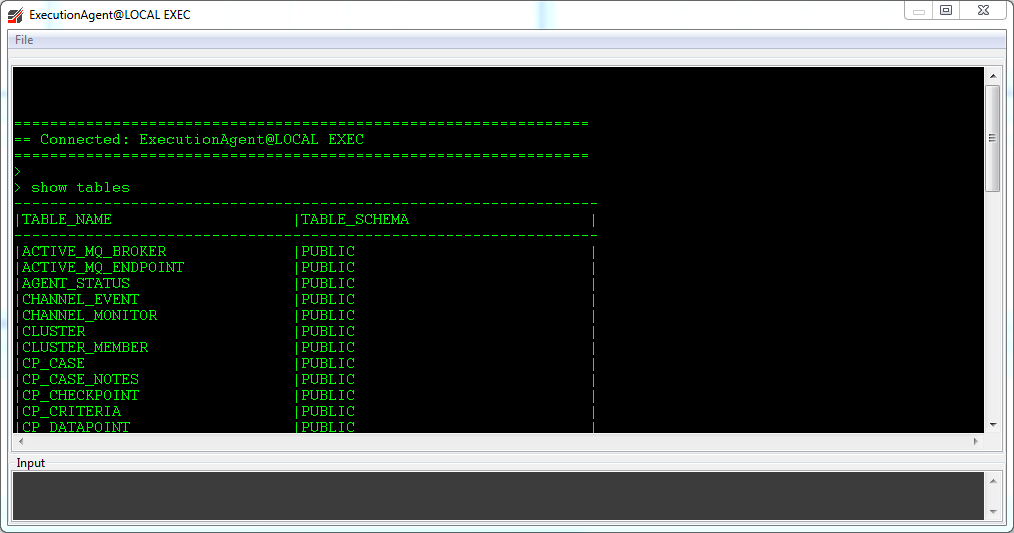1014x533 pixels.
Task: Click the CLUSTER_MEMBER table name
Action: pyautogui.click(x=85, y=348)
